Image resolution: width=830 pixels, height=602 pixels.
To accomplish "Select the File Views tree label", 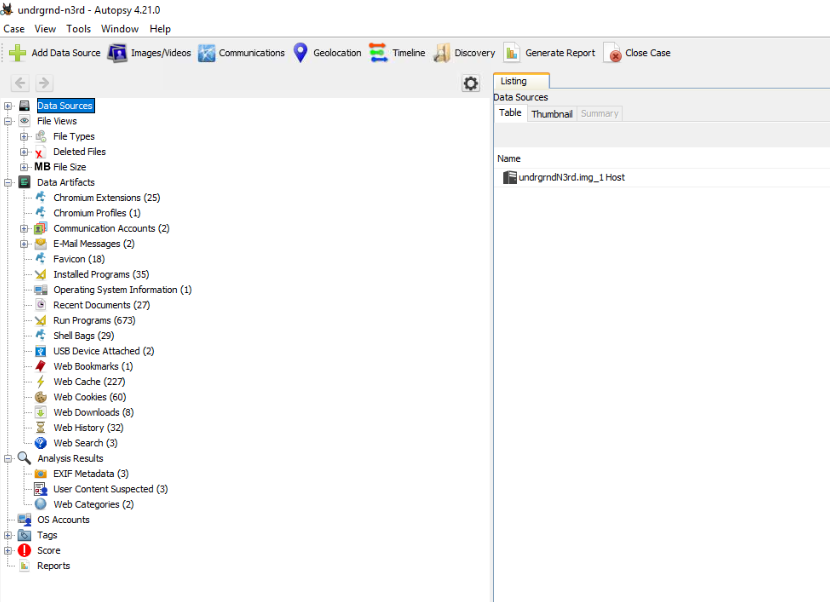I will [x=57, y=121].
